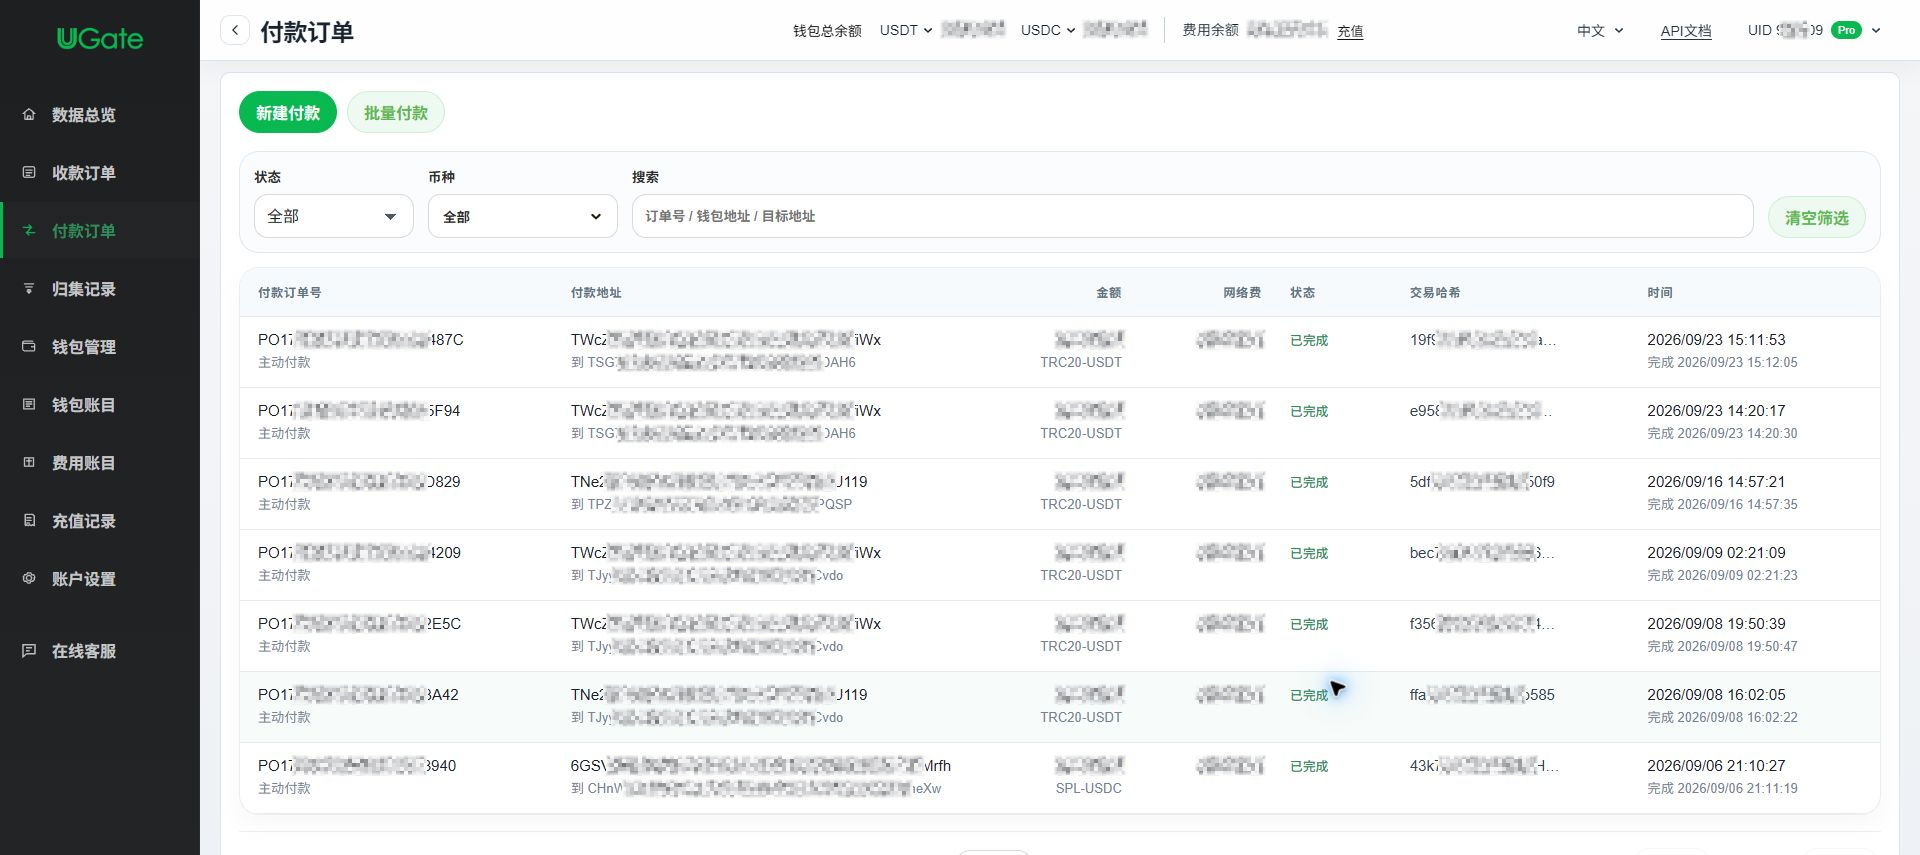Viewport: 1920px width, 855px height.
Task: Click the payment address ending in Mrfh
Action: 761,766
